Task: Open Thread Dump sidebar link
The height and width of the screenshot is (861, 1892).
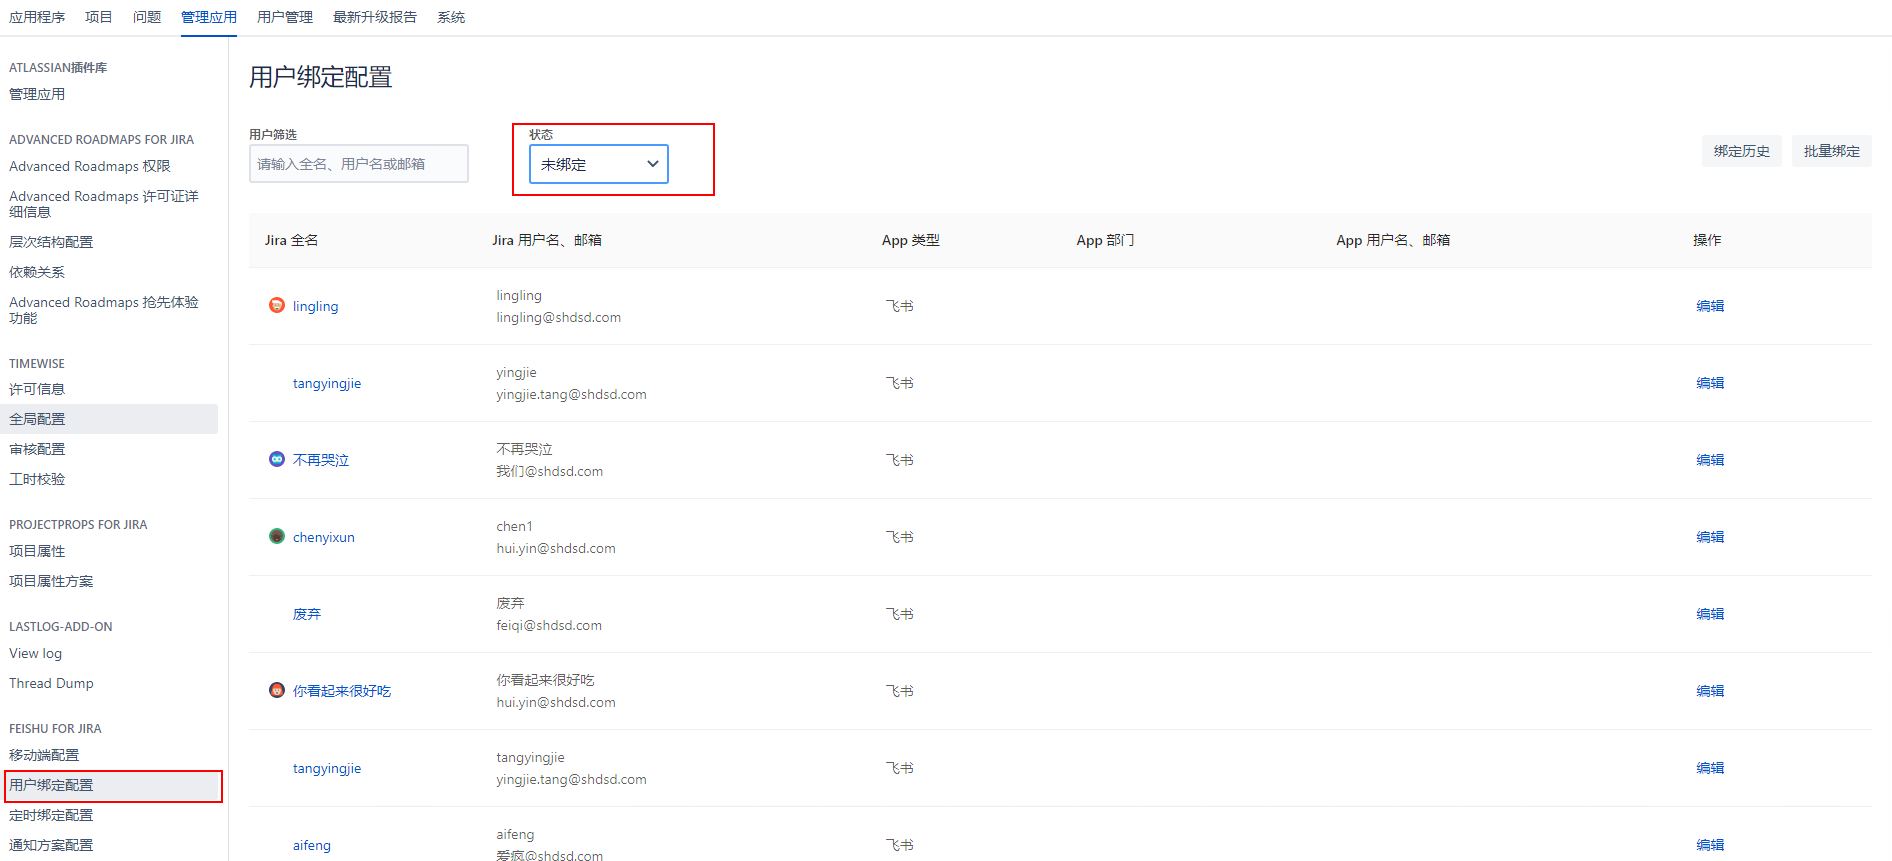Action: (51, 683)
